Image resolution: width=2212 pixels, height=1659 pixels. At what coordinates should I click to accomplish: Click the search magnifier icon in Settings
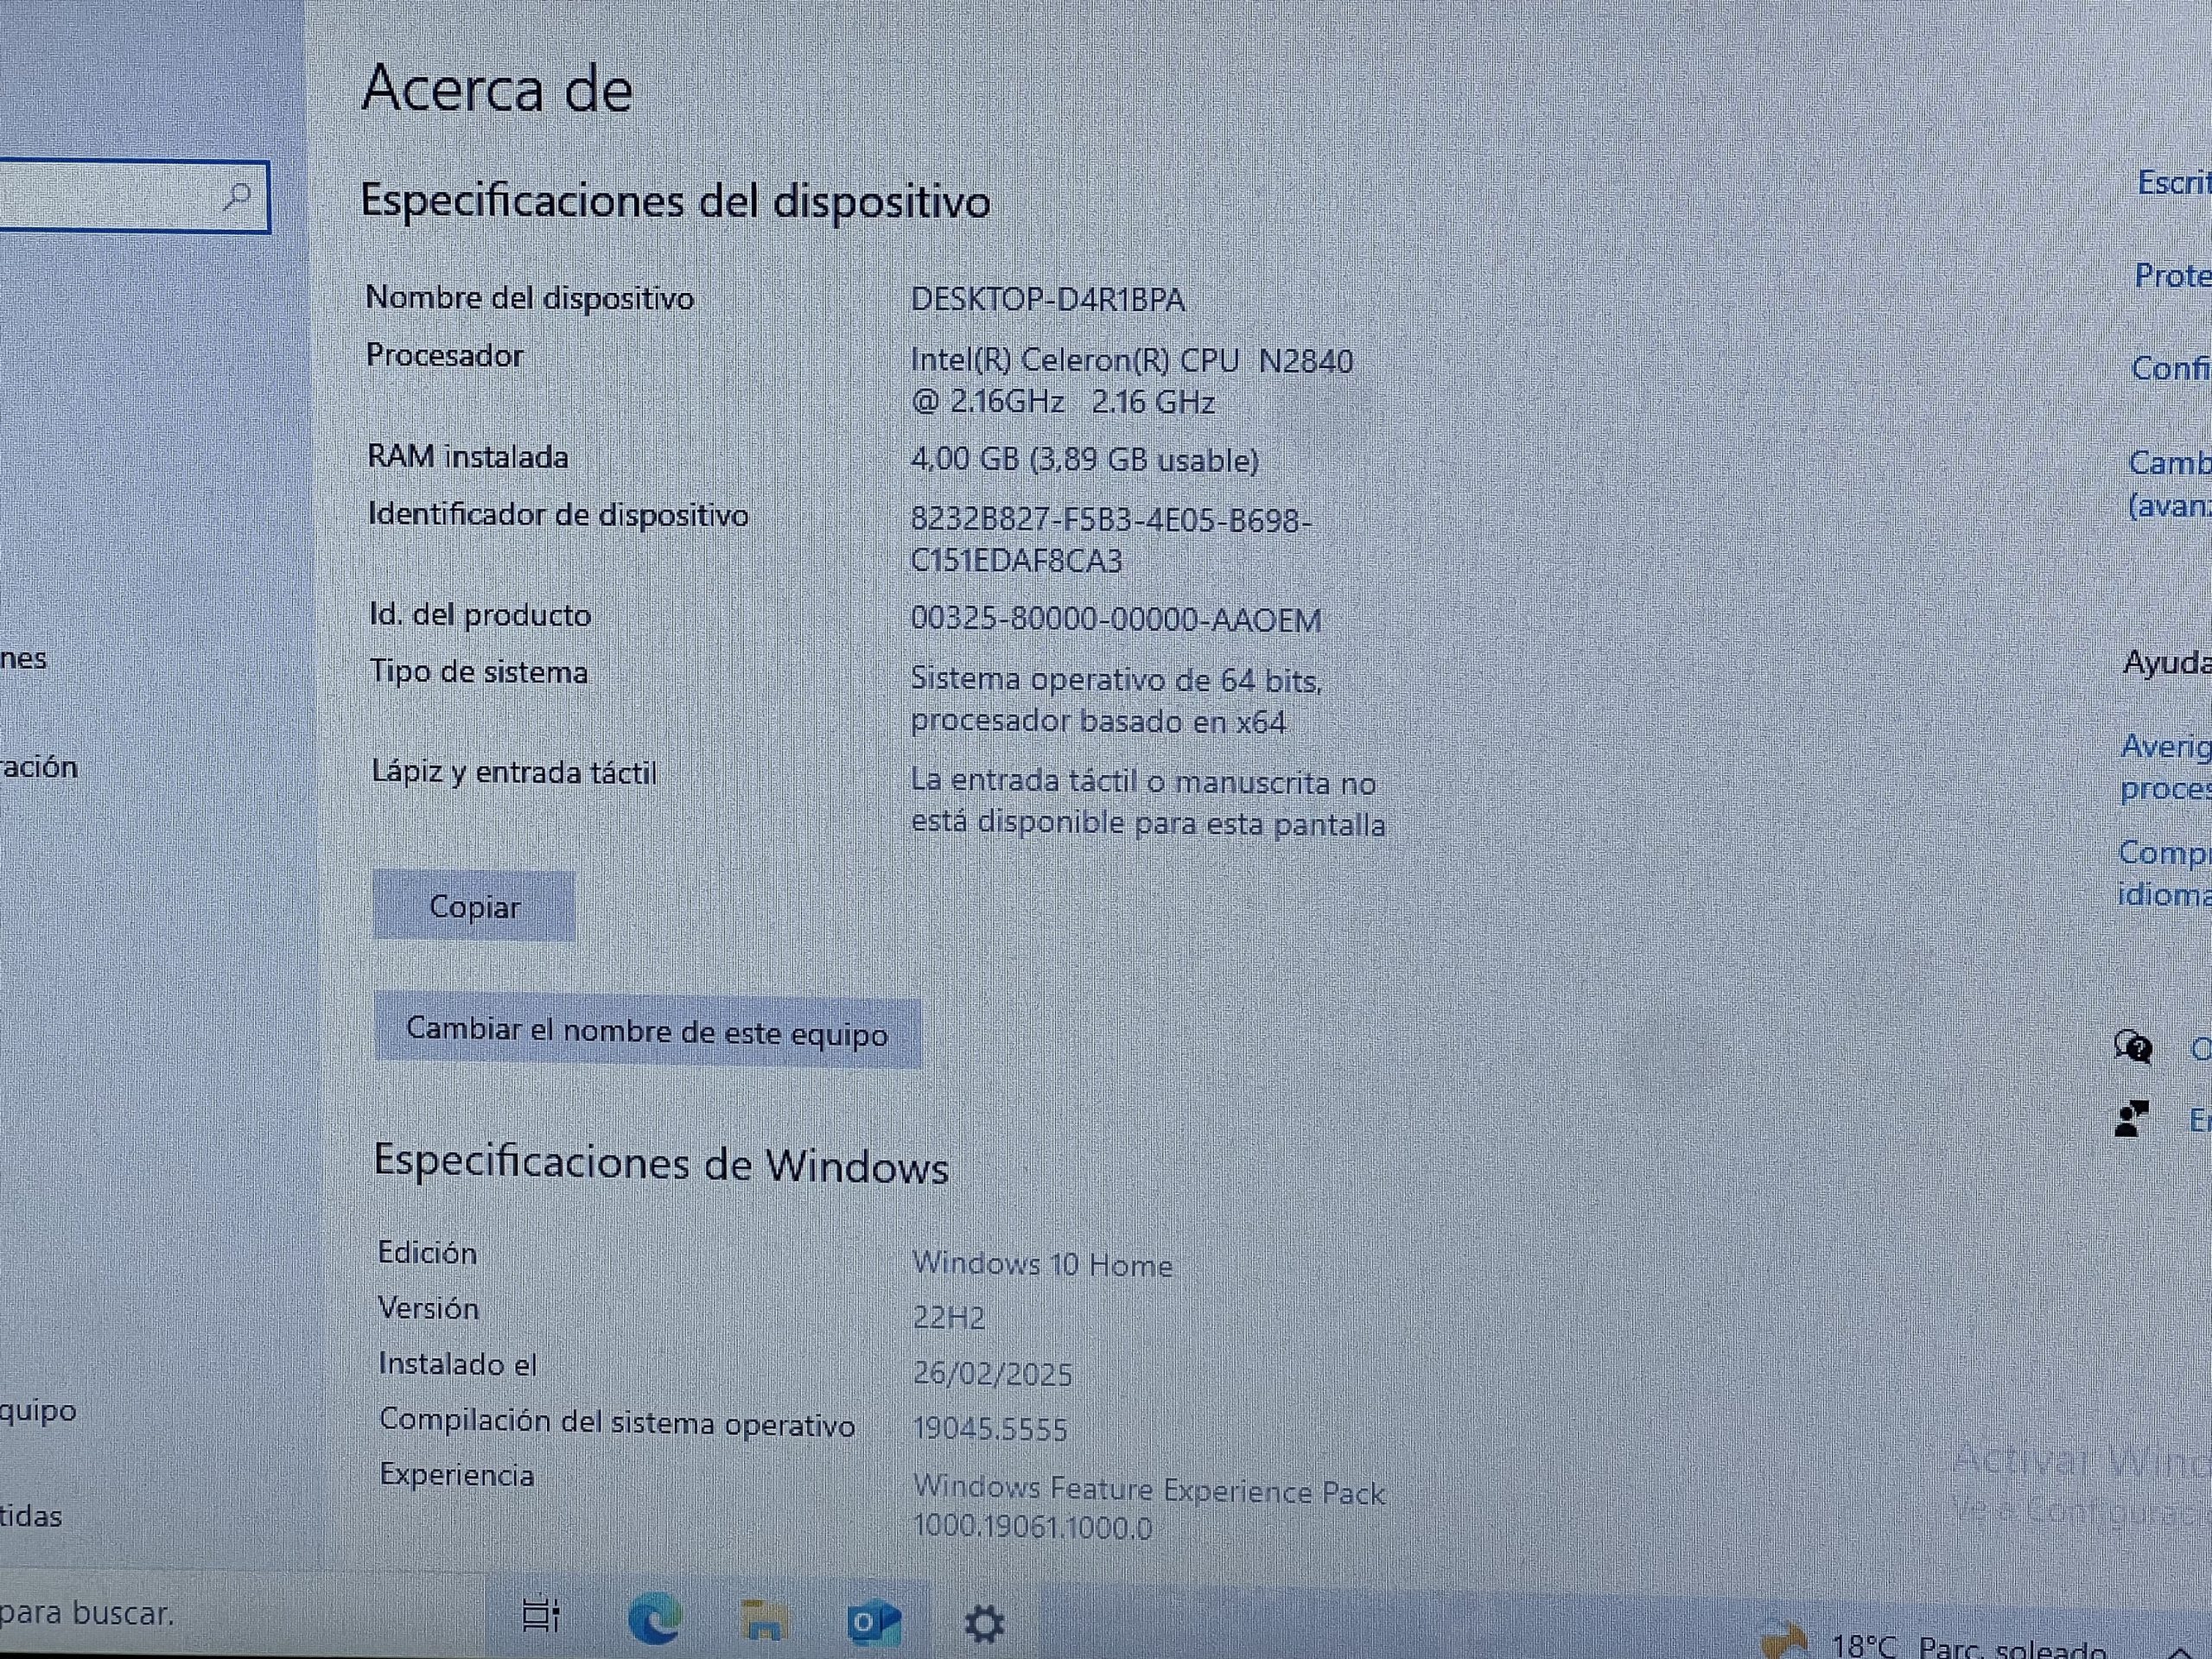[238, 195]
